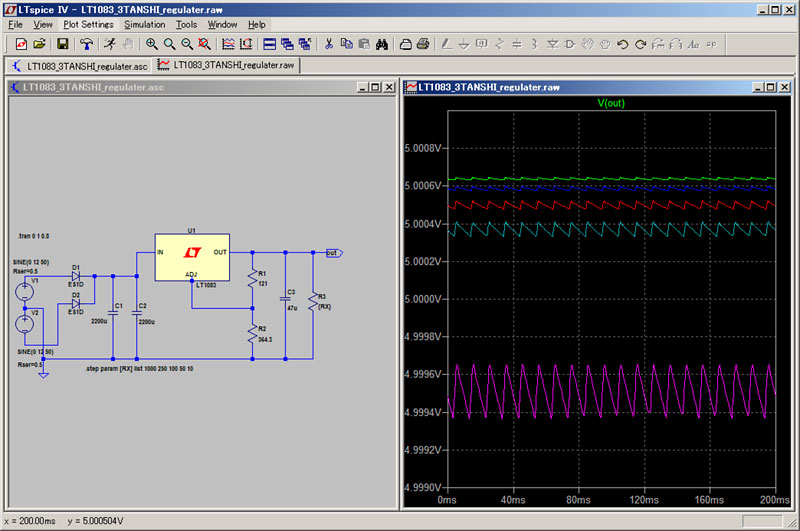Switch to LT1083_3TANSHI_regulater.raw tab
The image size is (800, 531).
227,65
